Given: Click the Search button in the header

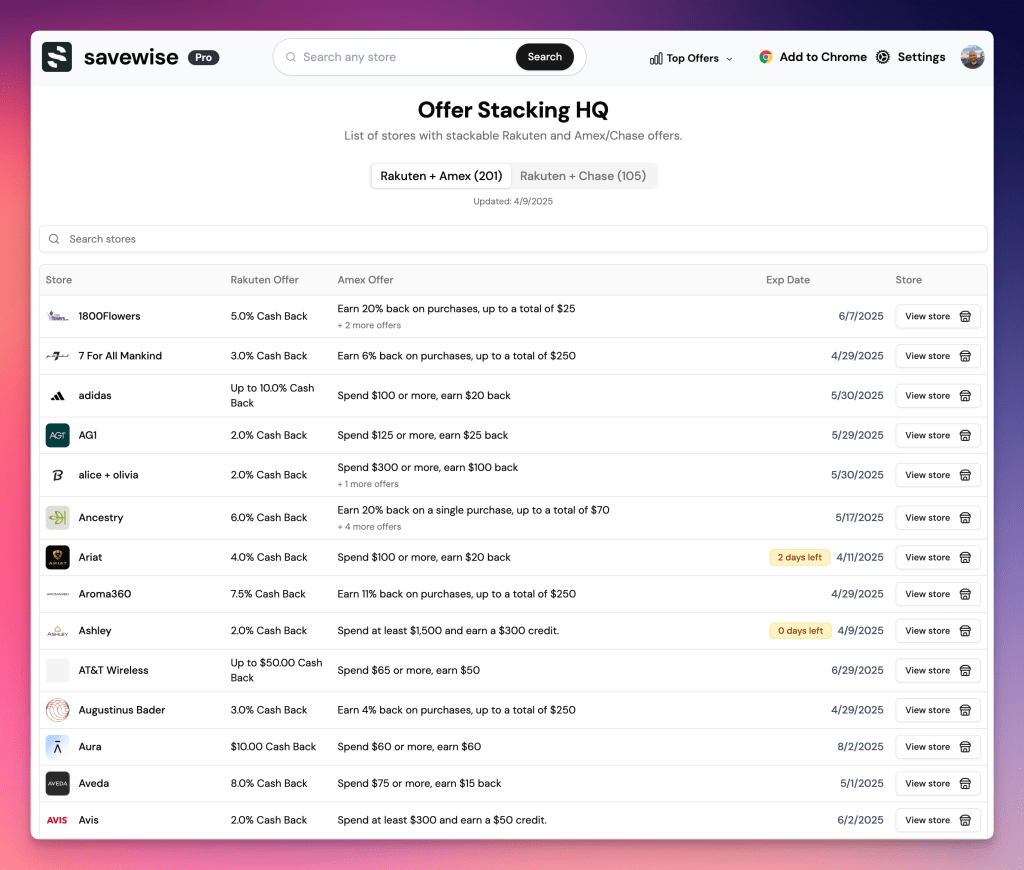Looking at the screenshot, I should [x=544, y=57].
